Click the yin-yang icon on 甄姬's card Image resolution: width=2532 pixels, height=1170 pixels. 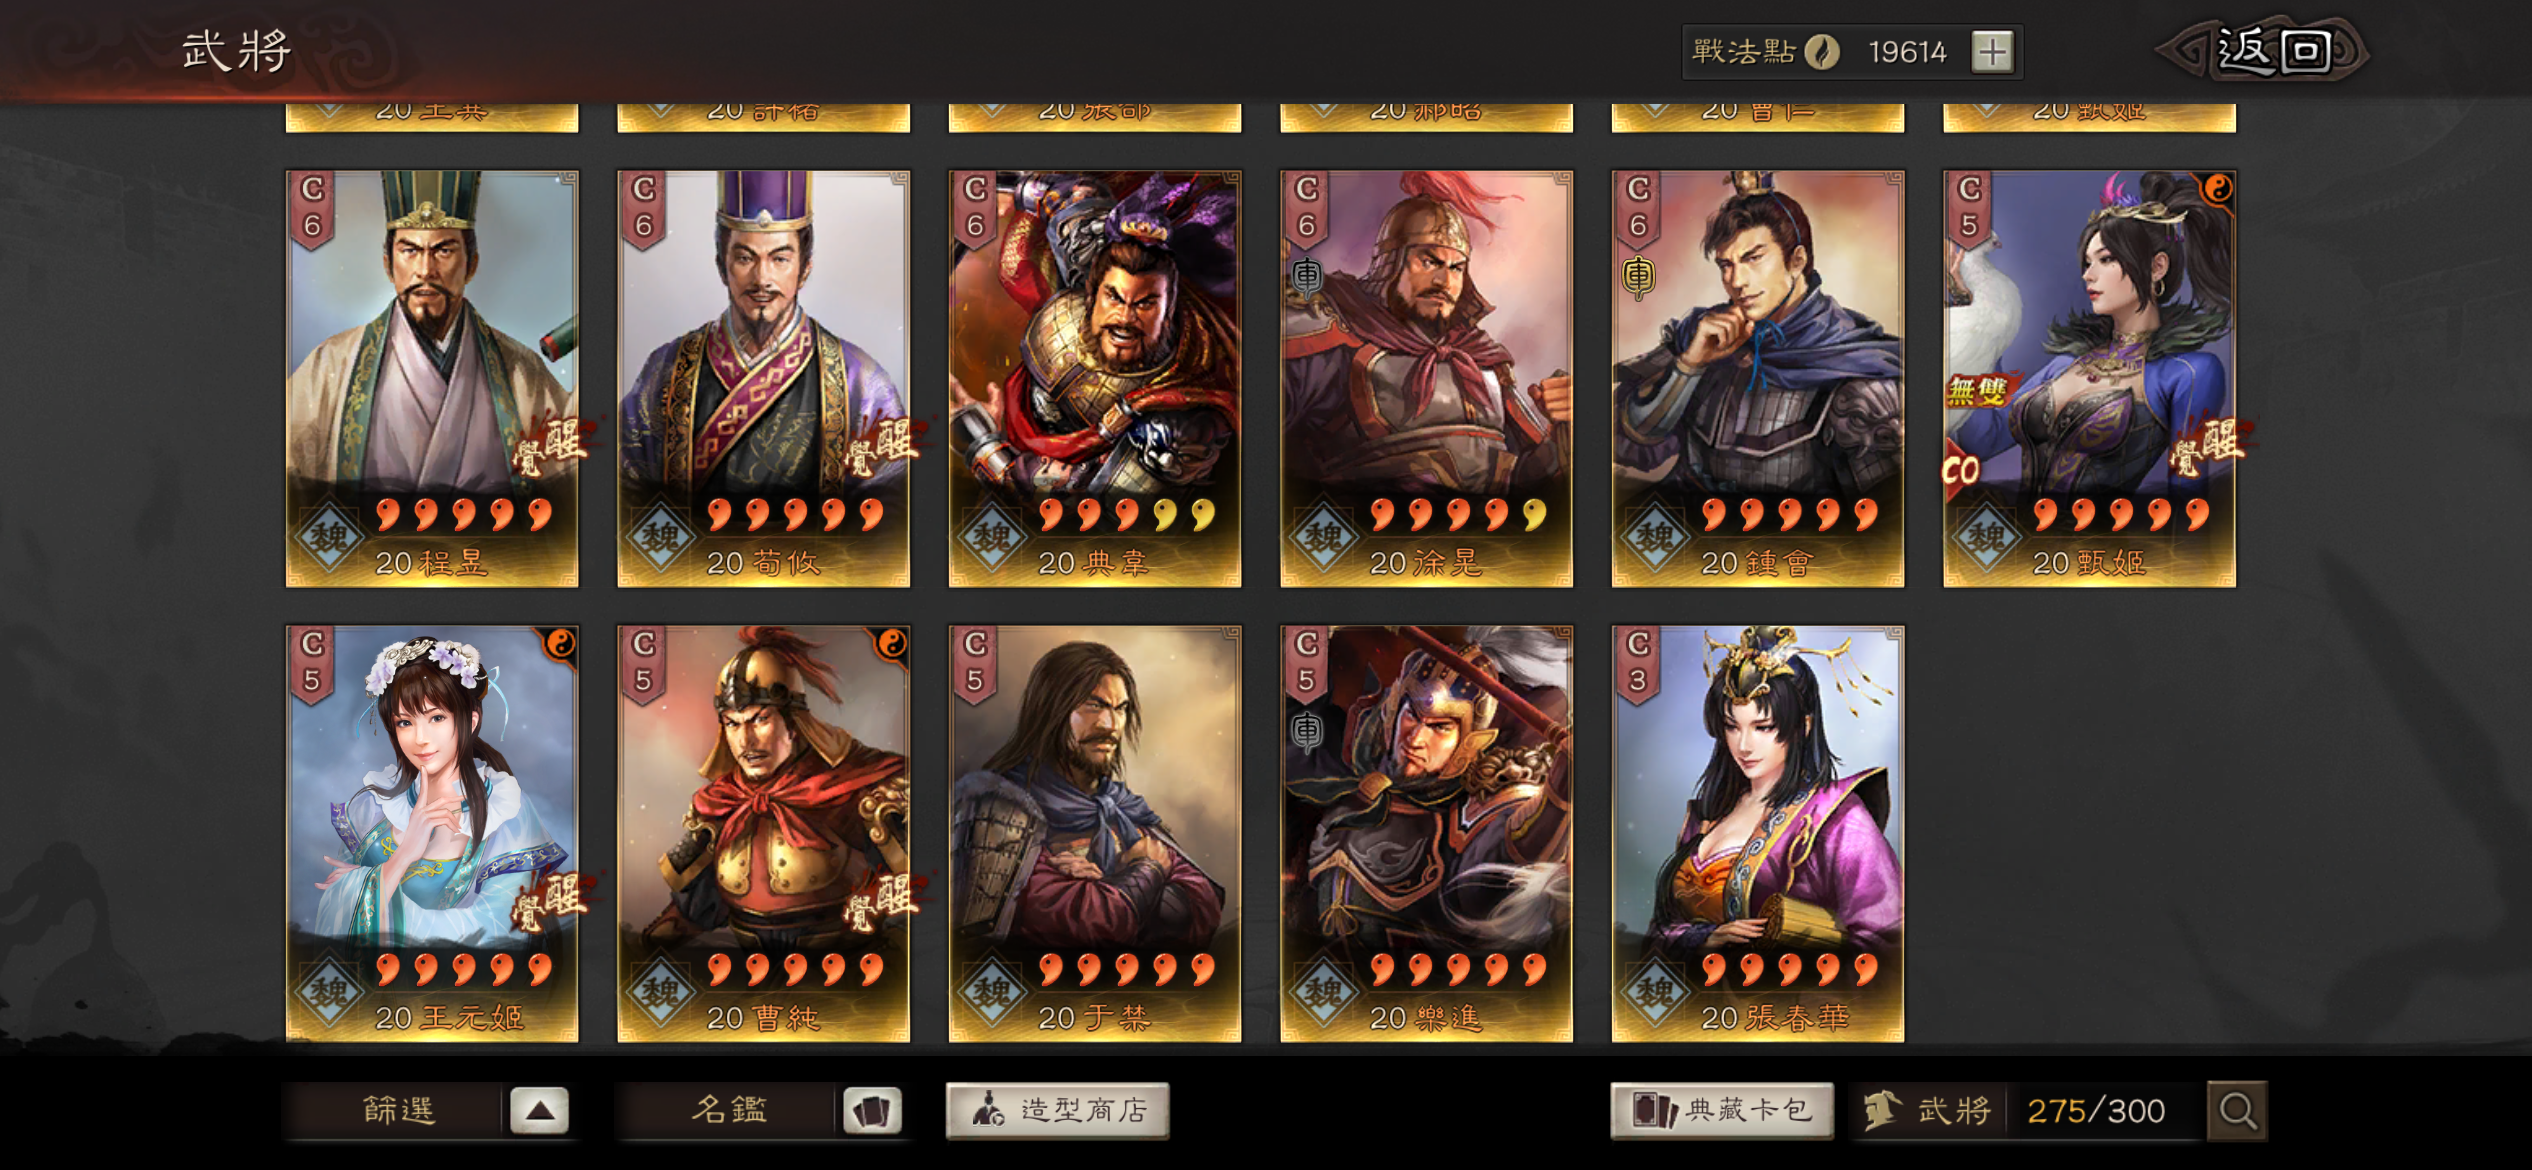2217,188
